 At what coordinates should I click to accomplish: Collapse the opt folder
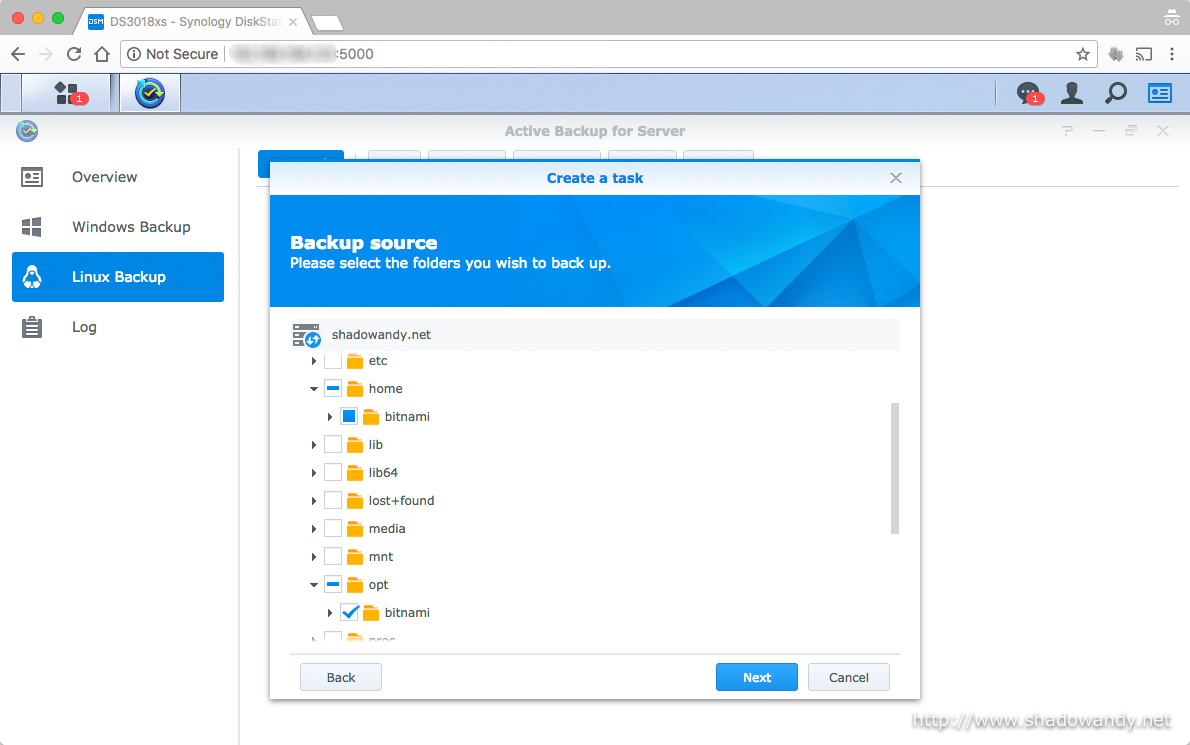pos(313,585)
